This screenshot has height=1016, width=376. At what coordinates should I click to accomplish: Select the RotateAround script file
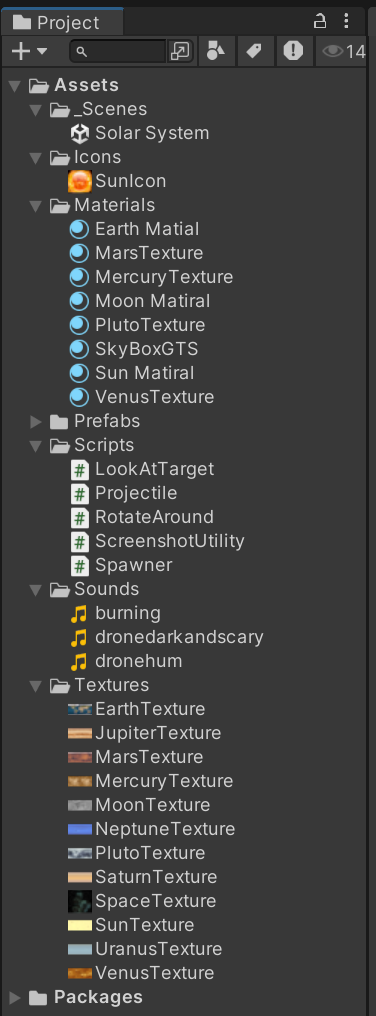pyautogui.click(x=142, y=517)
